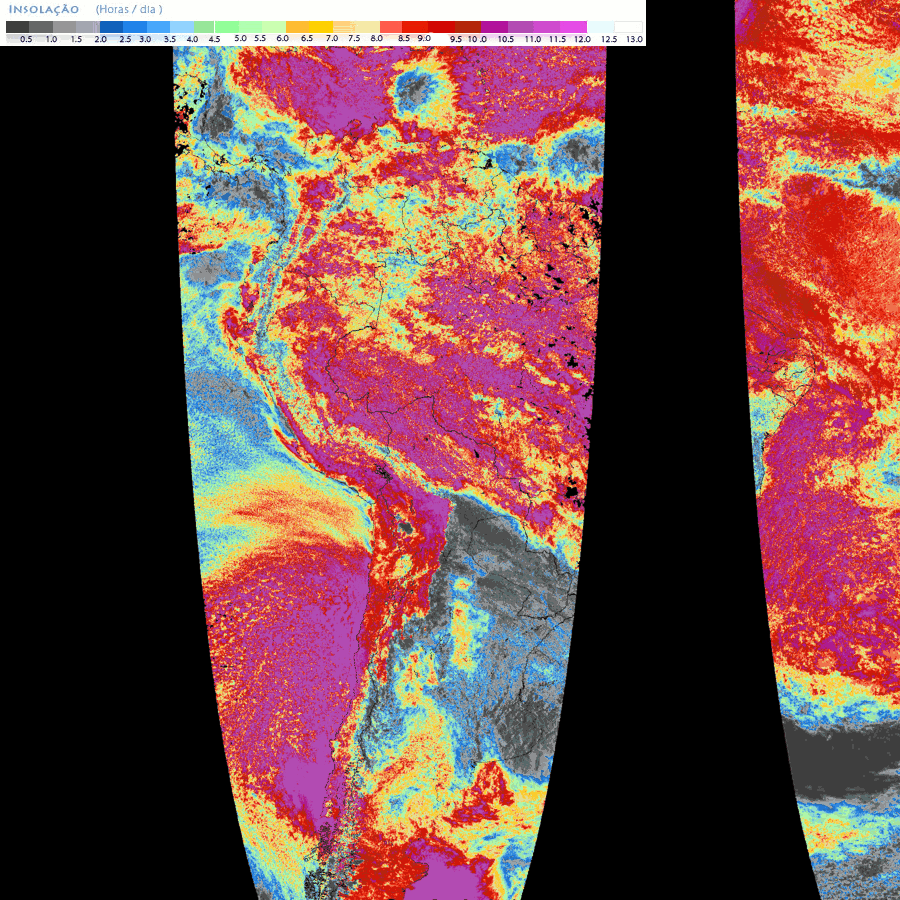Click the '4.0' legend value

coord(192,39)
